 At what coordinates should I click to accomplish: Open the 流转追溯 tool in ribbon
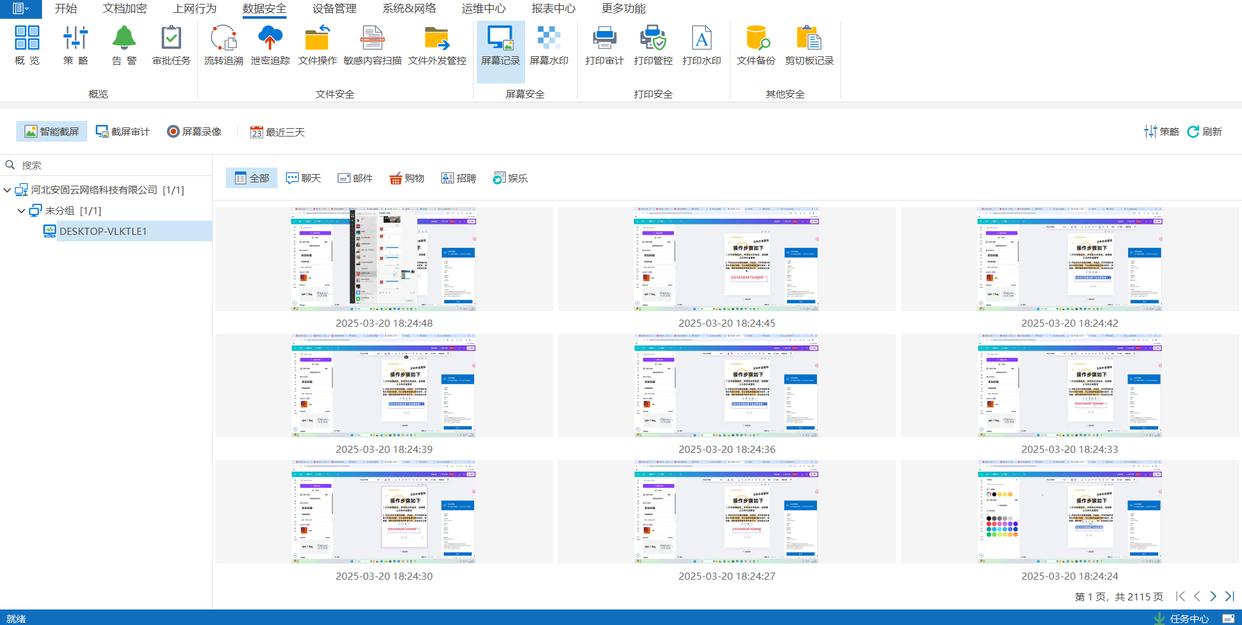223,40
